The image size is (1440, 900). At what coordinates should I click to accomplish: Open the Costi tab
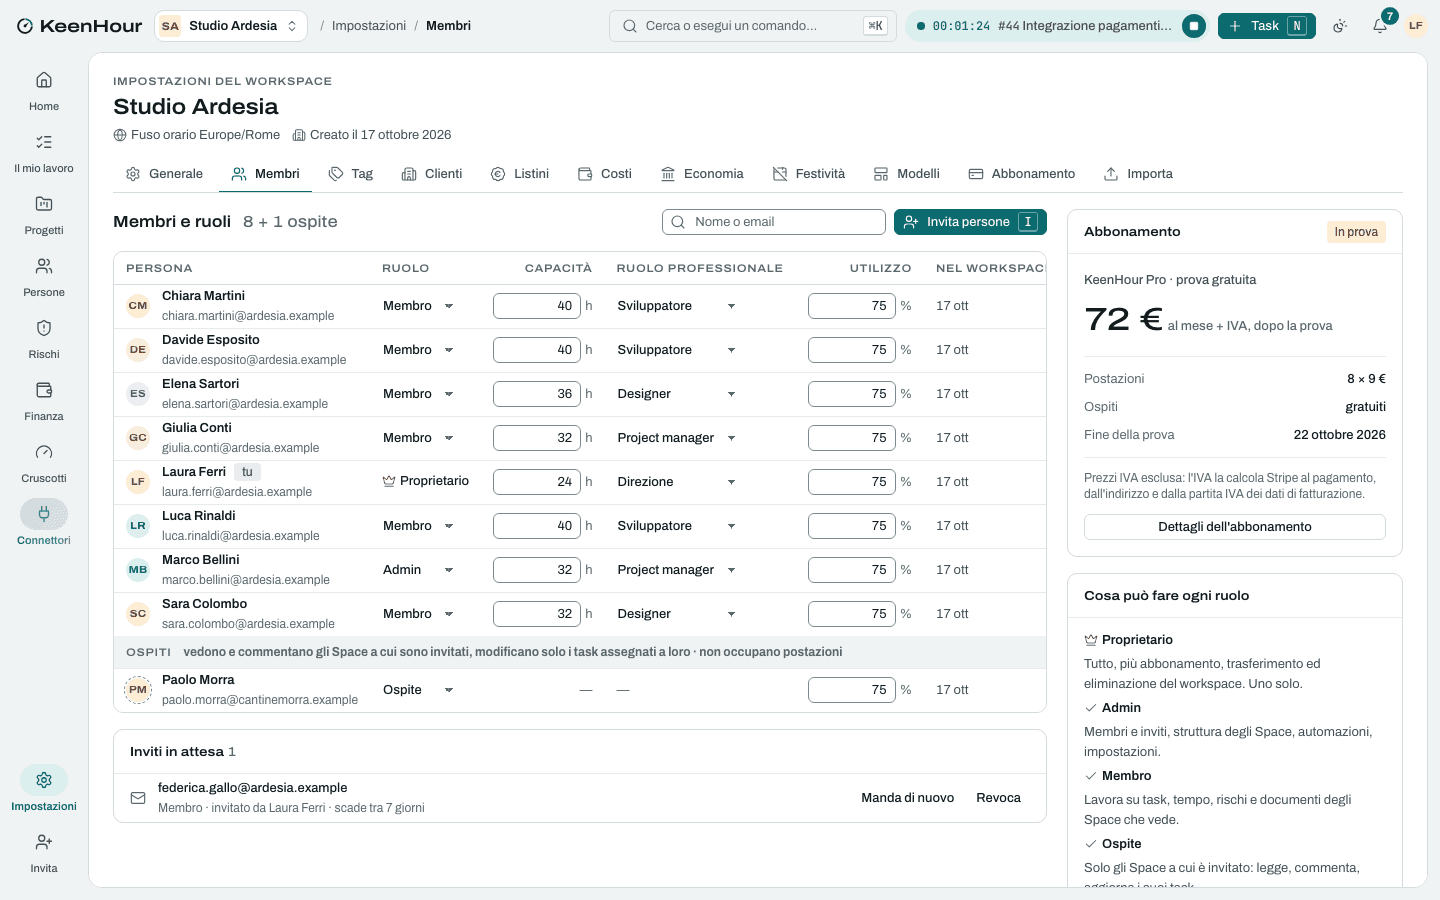pyautogui.click(x=605, y=174)
